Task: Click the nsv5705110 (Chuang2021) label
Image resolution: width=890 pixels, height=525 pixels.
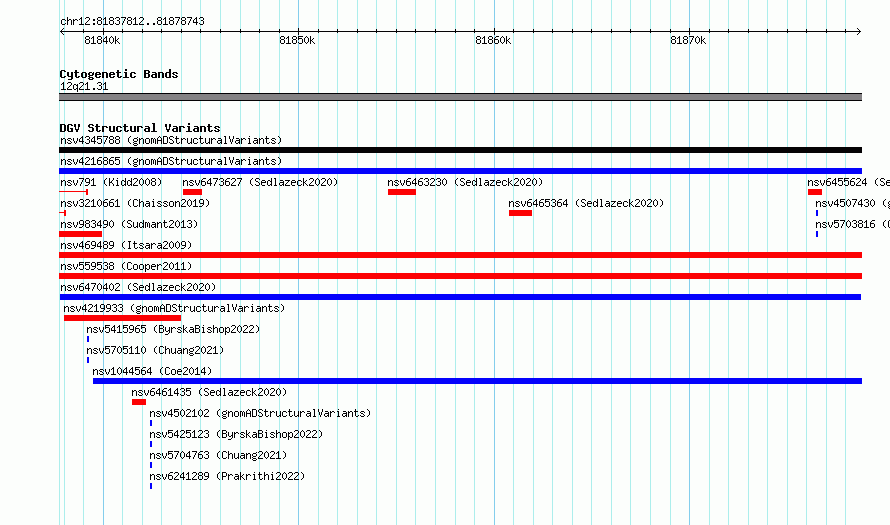Action: 155,350
